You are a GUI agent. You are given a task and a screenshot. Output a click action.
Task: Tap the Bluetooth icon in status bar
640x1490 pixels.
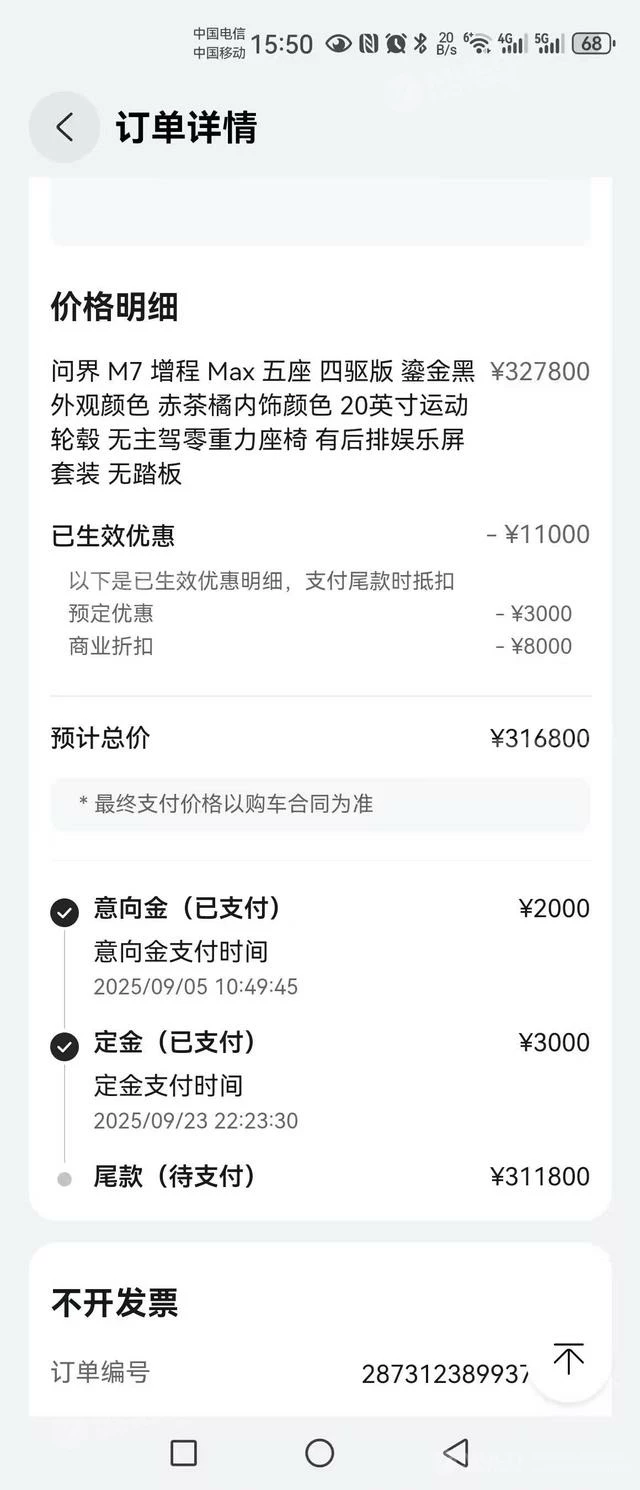[421, 43]
